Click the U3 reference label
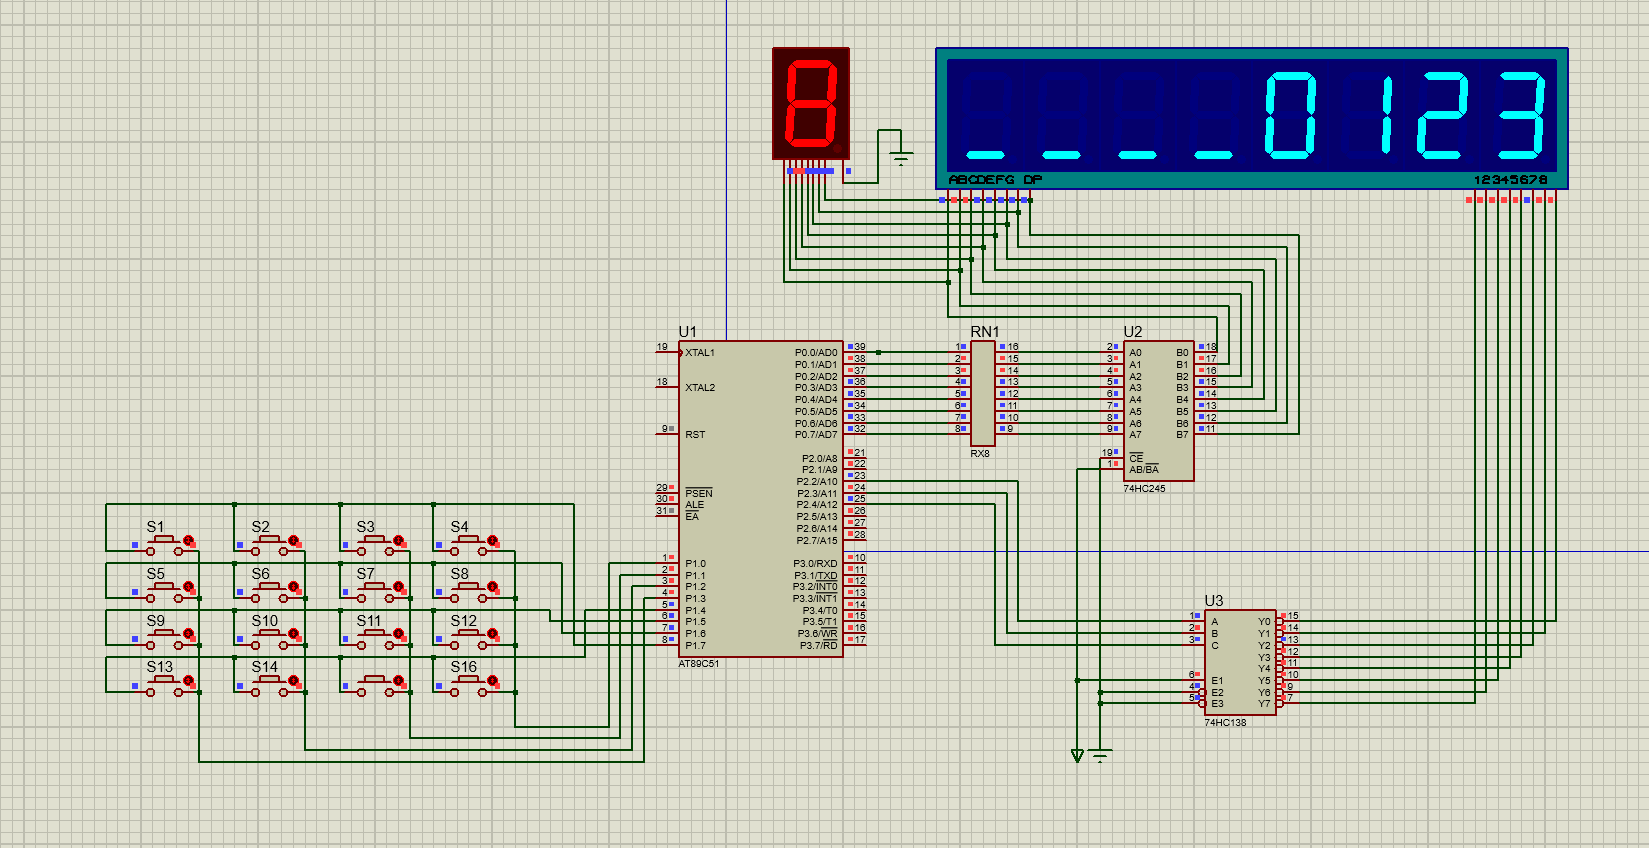The image size is (1649, 848). click(x=1214, y=601)
